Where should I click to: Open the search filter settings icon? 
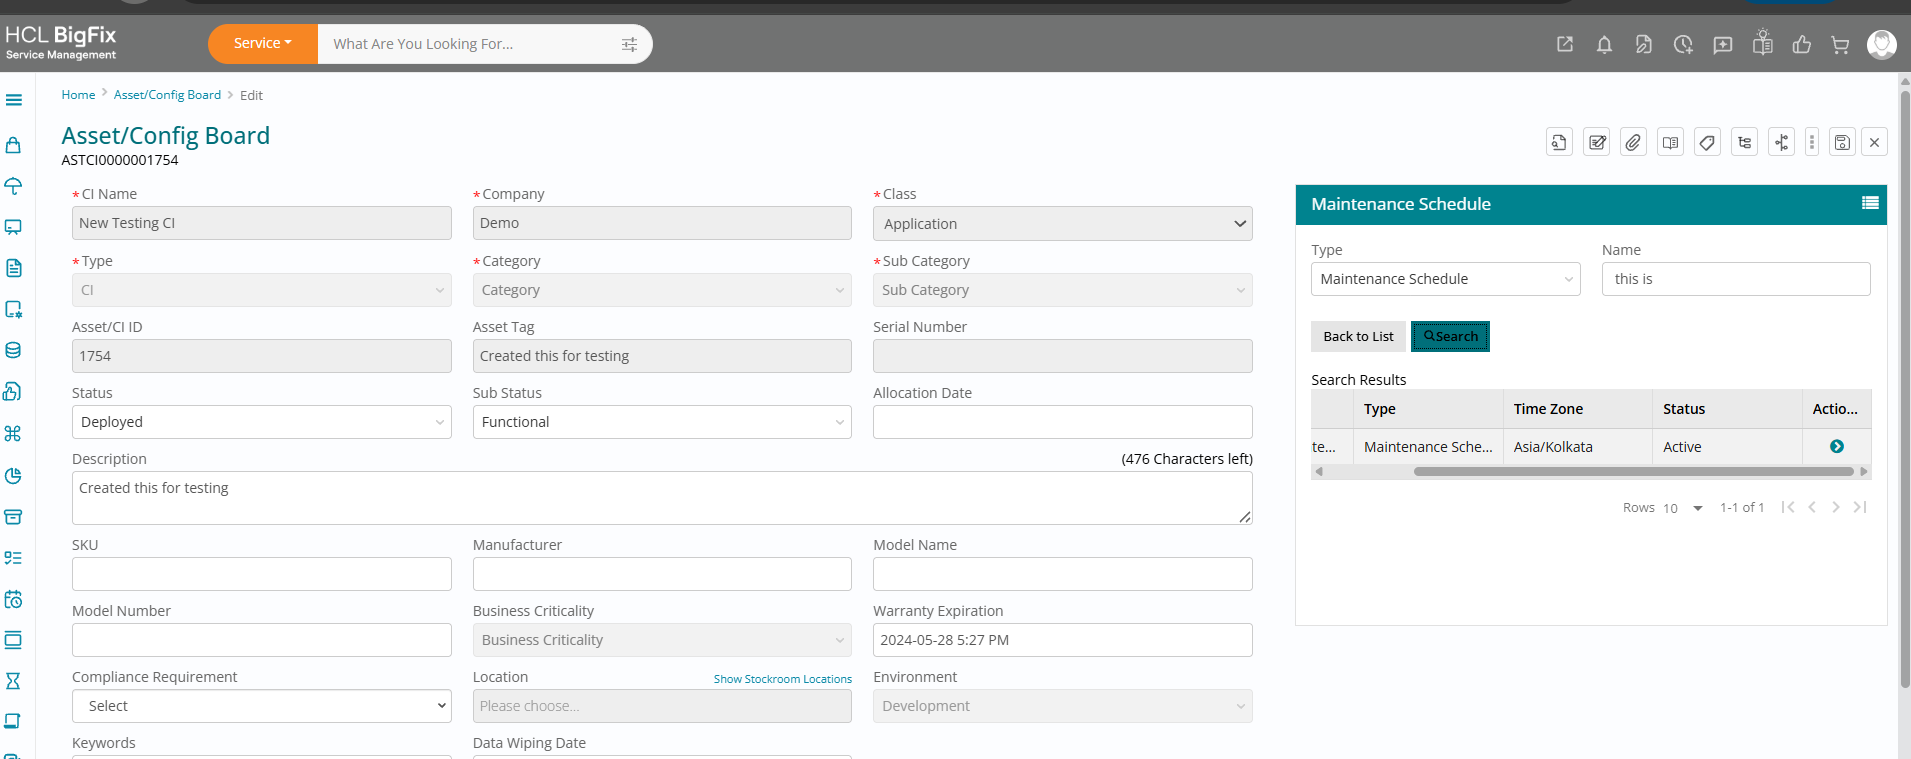pyautogui.click(x=629, y=44)
